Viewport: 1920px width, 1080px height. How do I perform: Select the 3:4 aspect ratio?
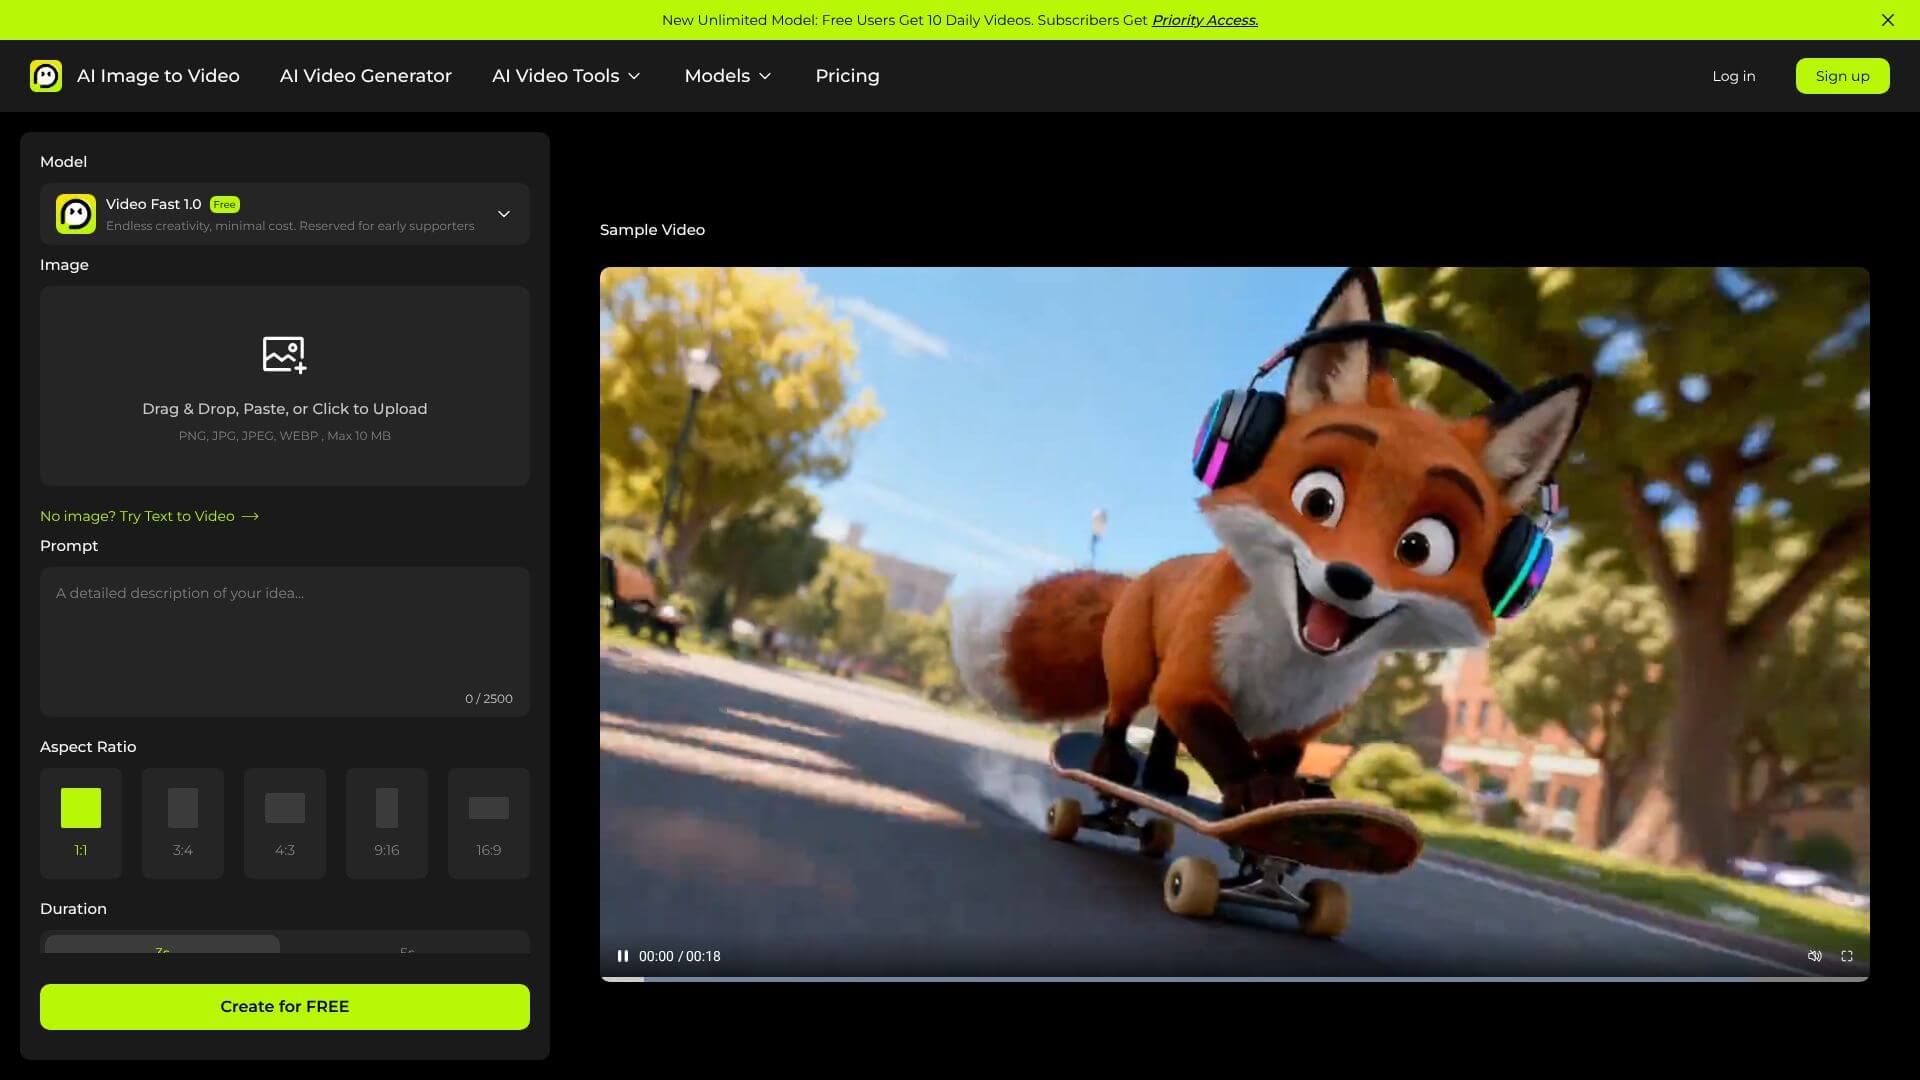183,823
